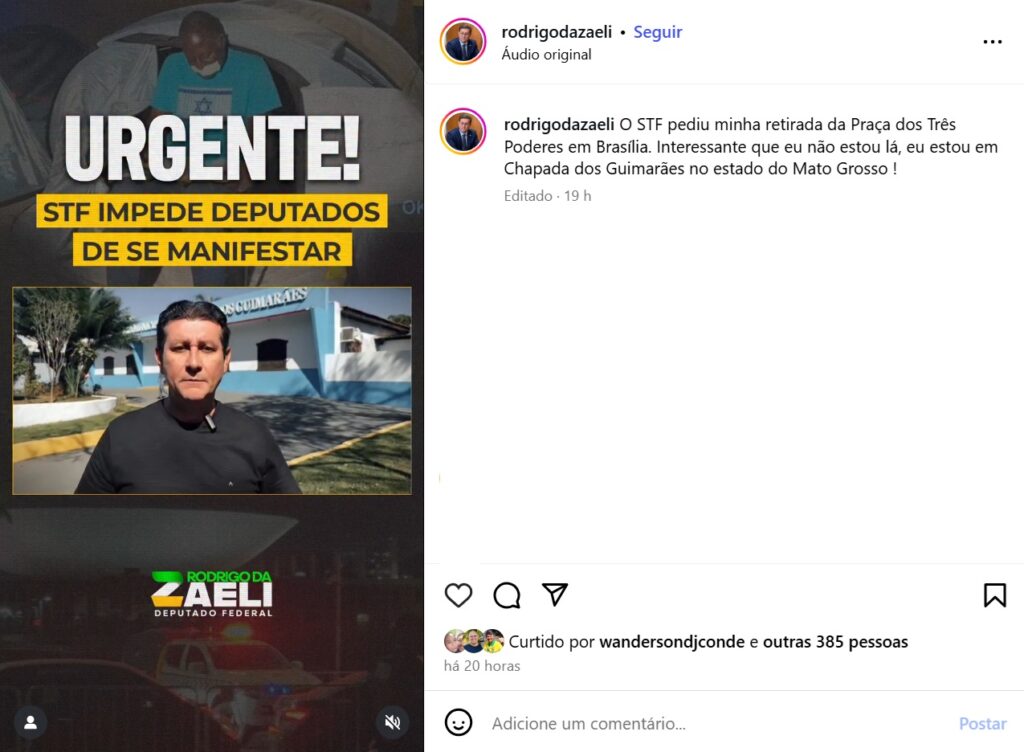Click Postar to submit comment
Image resolution: width=1024 pixels, height=752 pixels.
click(982, 723)
